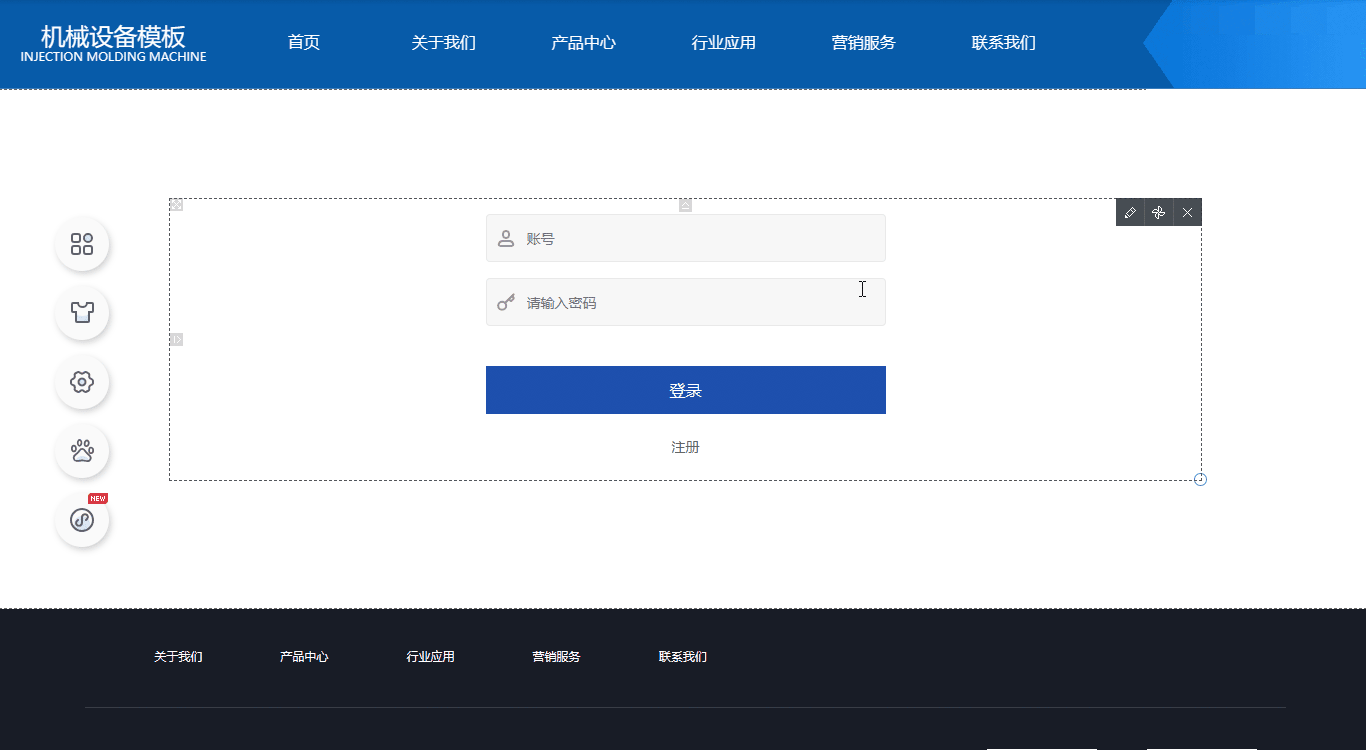Remove module with the X icon
Viewport: 1366px width, 750px height.
tap(1187, 213)
